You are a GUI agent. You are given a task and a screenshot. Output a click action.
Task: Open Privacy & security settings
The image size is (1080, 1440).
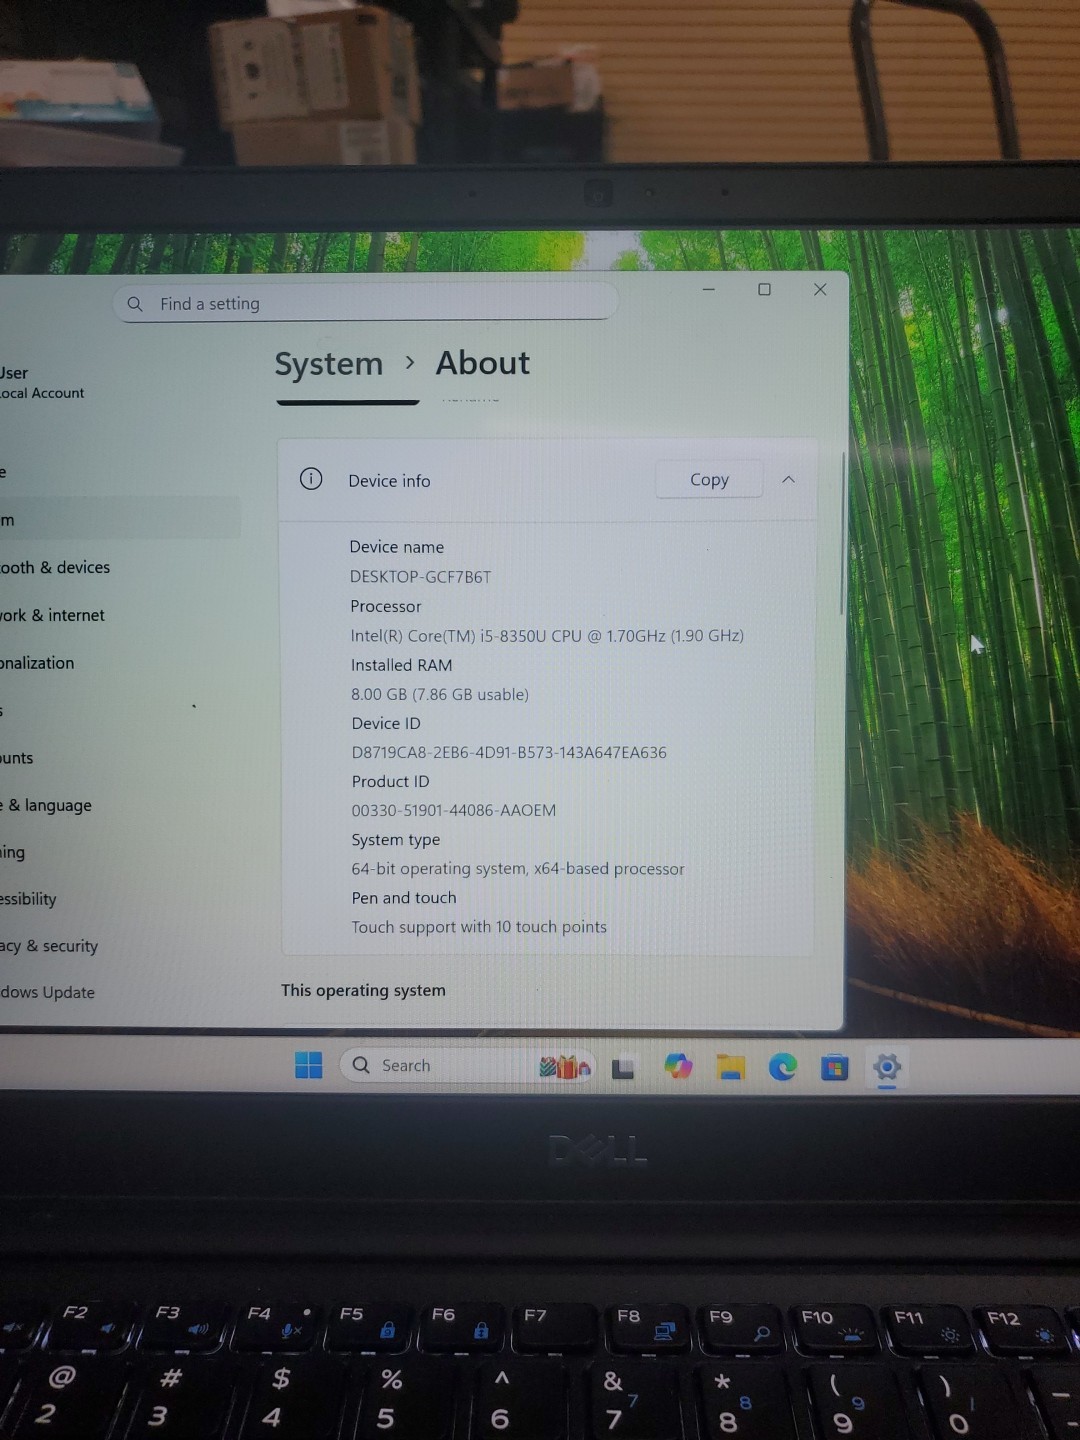(49, 946)
